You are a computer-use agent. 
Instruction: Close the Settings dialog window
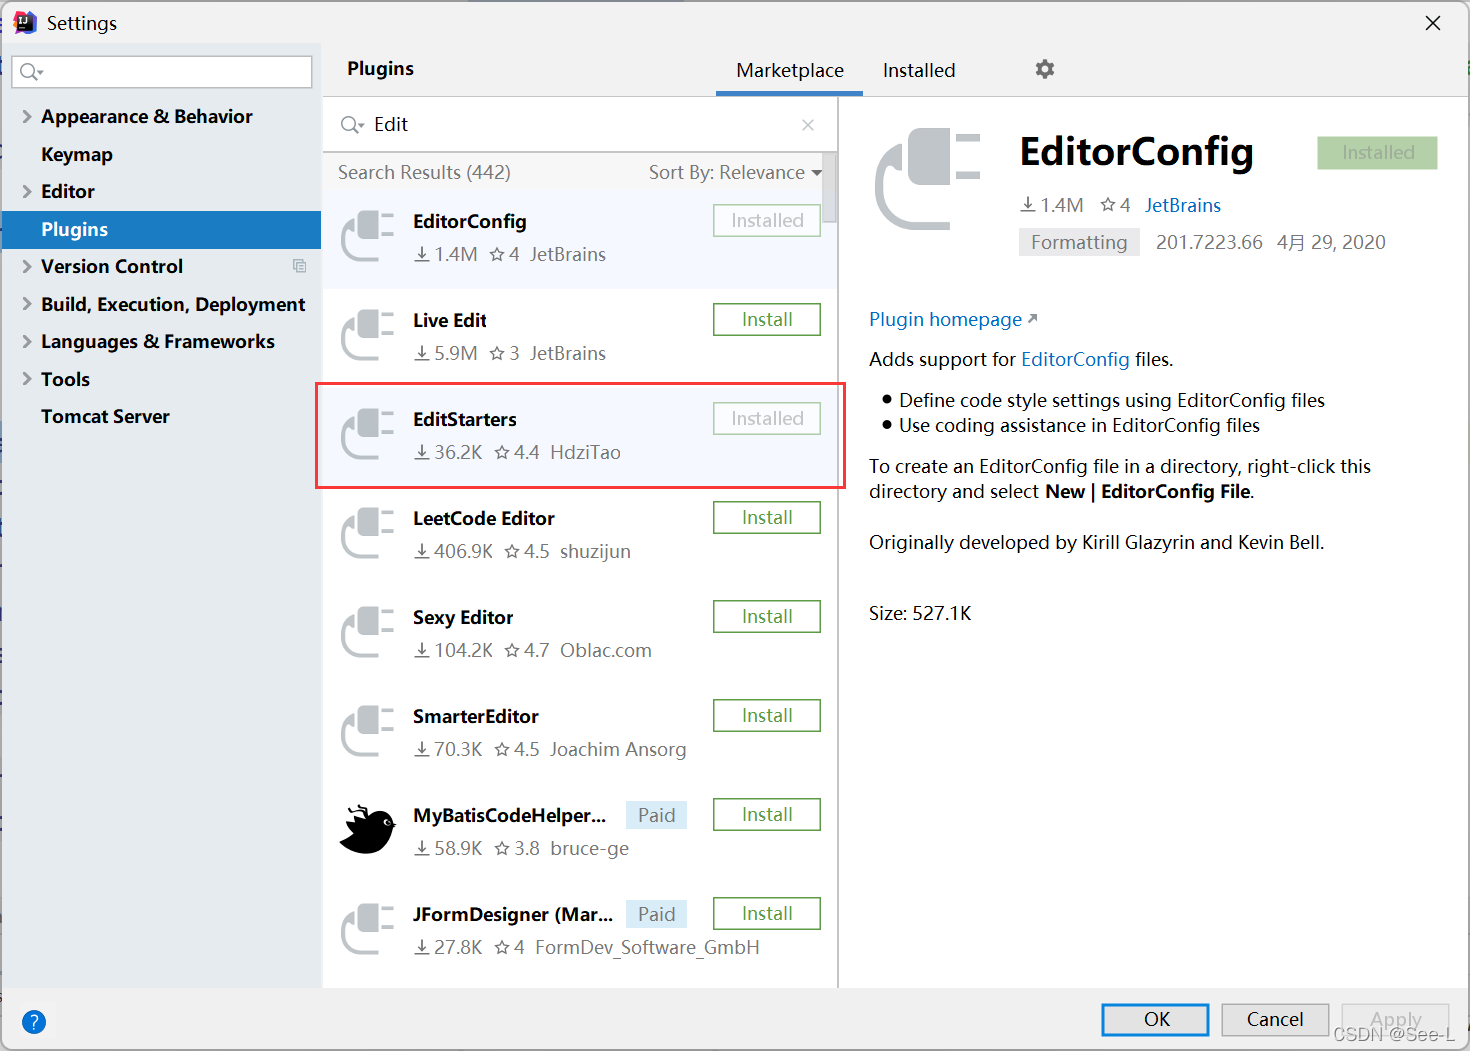coord(1433,23)
